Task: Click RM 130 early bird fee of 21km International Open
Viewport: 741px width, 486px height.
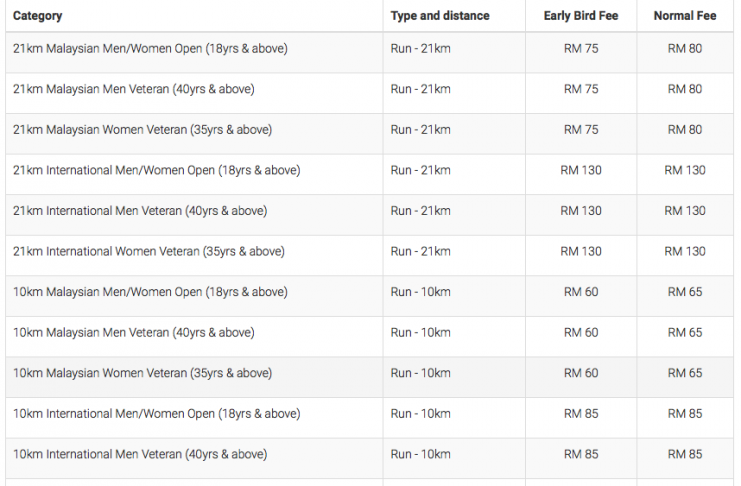Action: (x=581, y=171)
